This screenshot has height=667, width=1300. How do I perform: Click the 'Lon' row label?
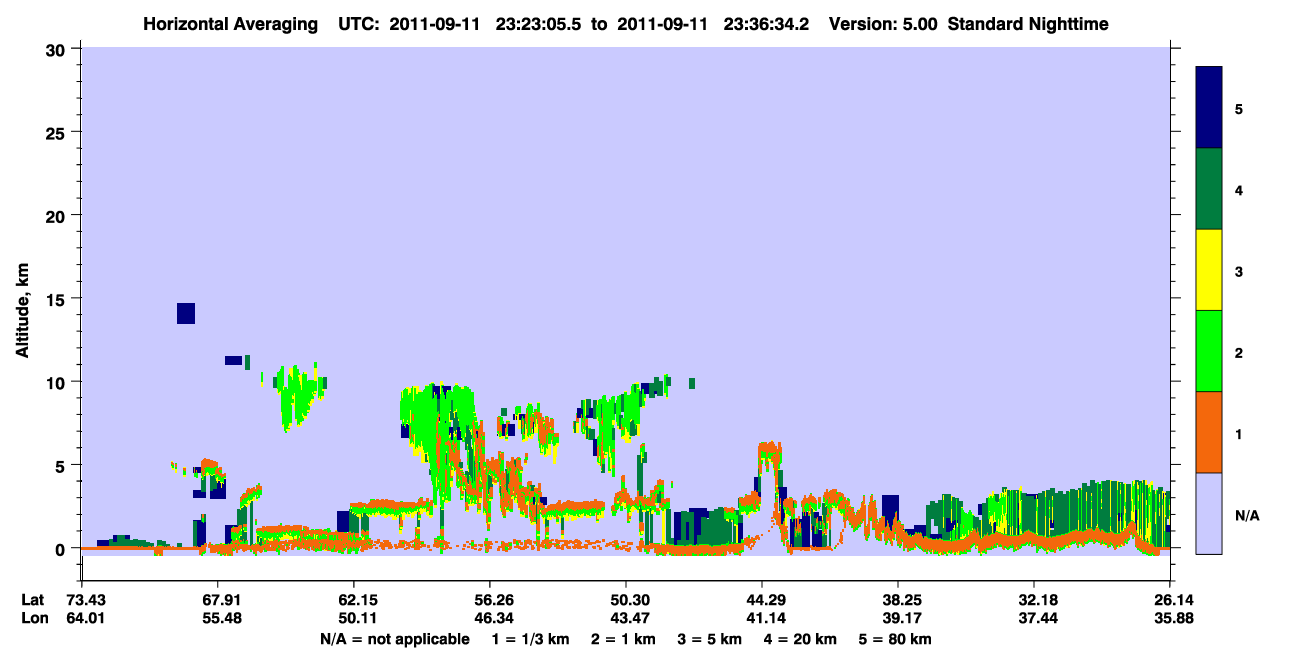click(33, 618)
